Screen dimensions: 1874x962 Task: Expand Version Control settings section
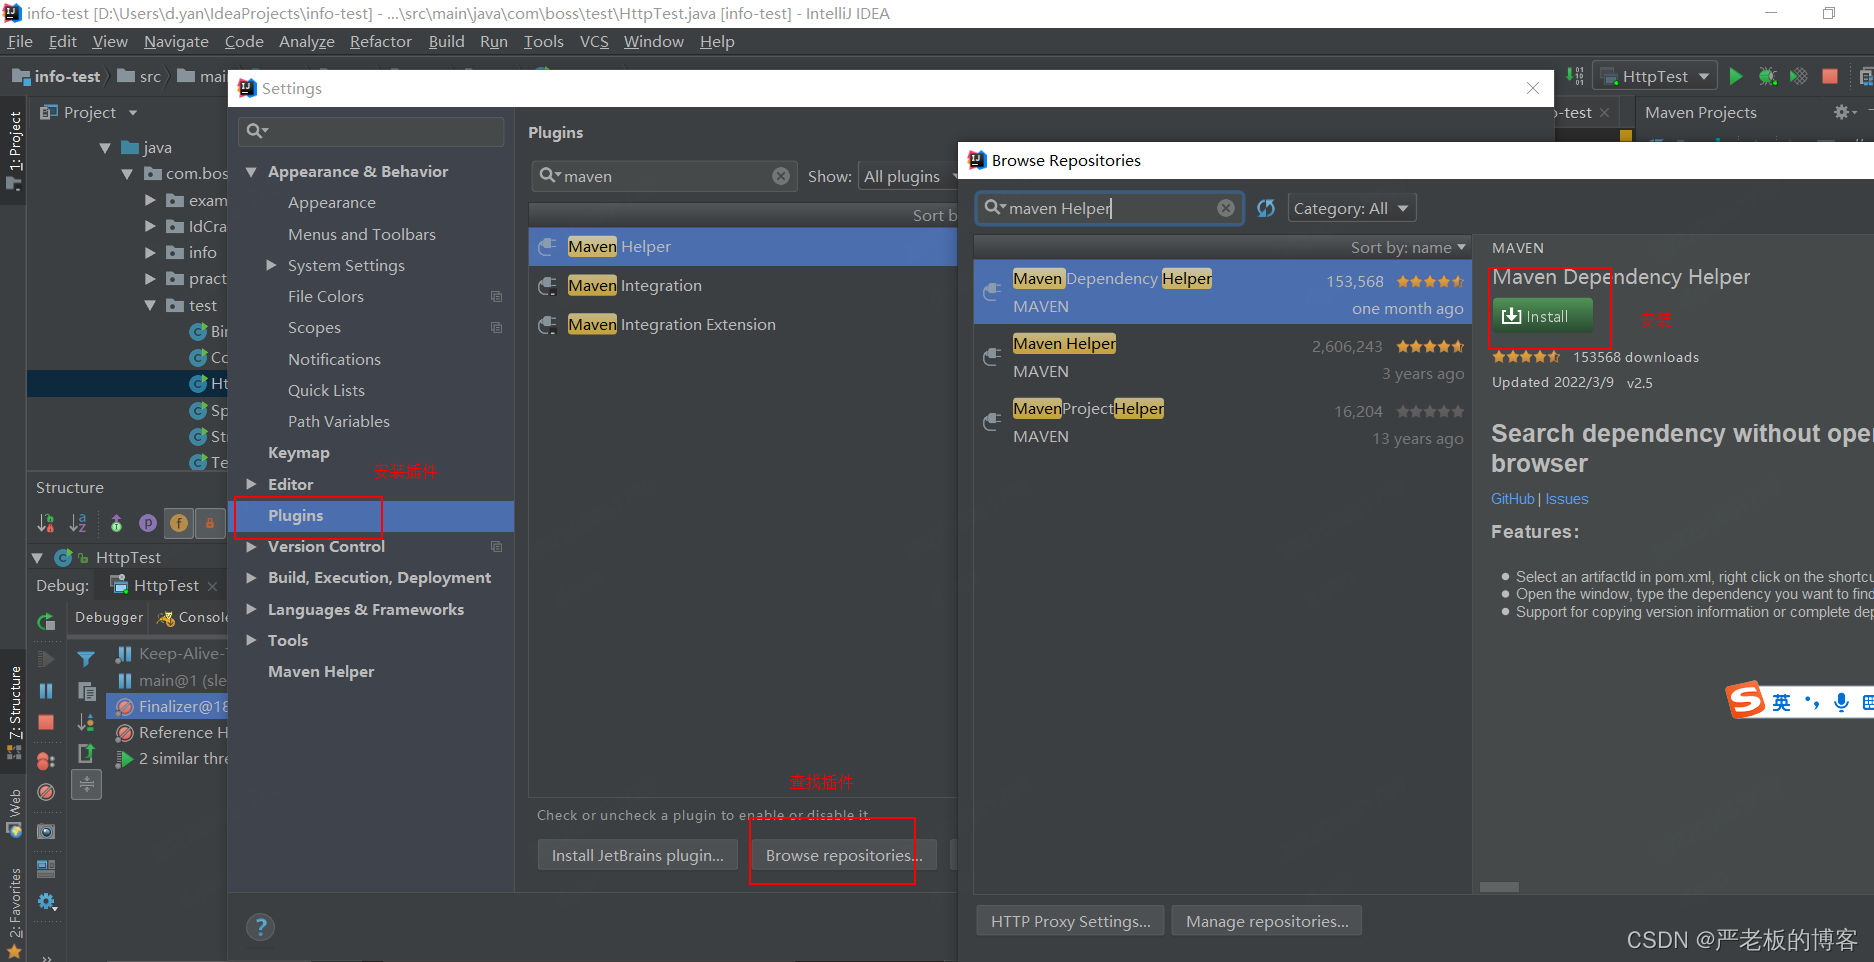pyautogui.click(x=252, y=546)
